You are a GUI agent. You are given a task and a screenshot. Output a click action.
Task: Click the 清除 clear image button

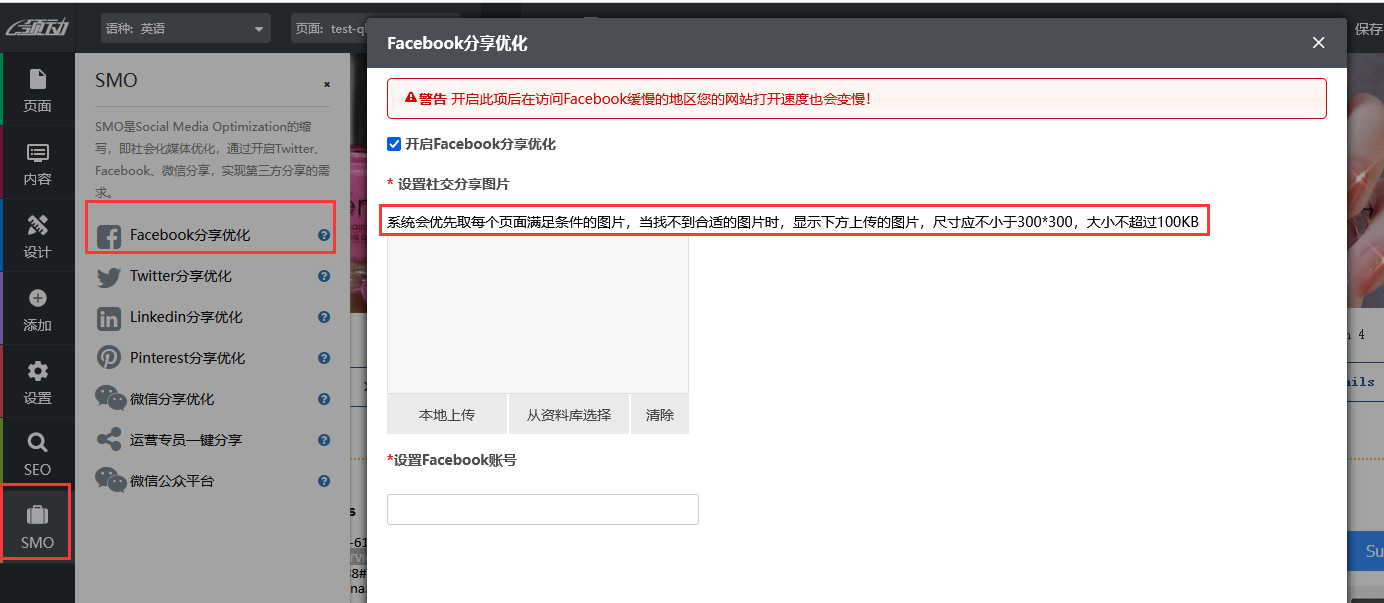click(659, 413)
